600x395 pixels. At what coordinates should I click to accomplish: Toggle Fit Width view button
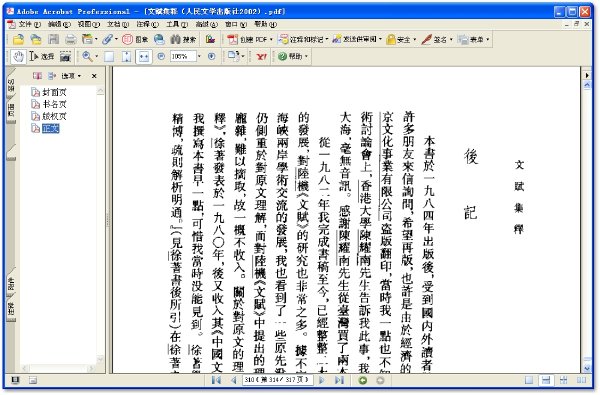(143, 57)
